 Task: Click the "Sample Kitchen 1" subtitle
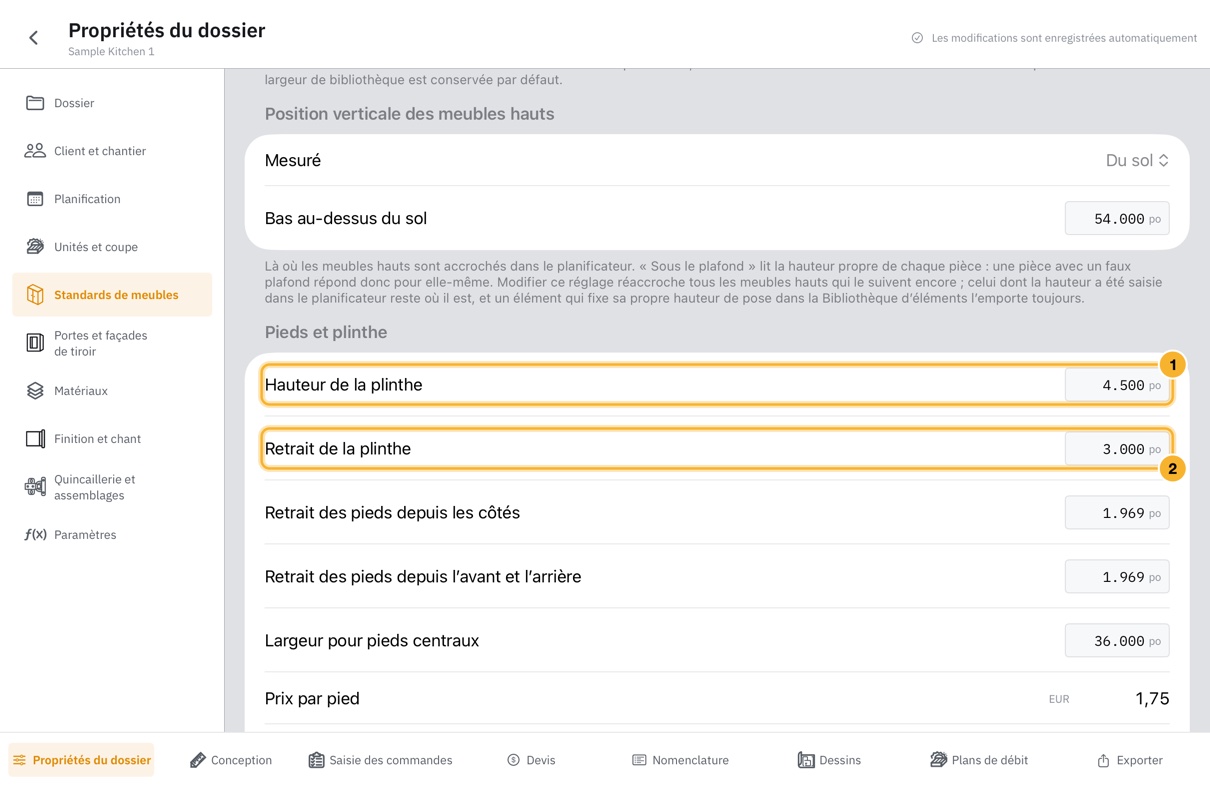(x=111, y=52)
